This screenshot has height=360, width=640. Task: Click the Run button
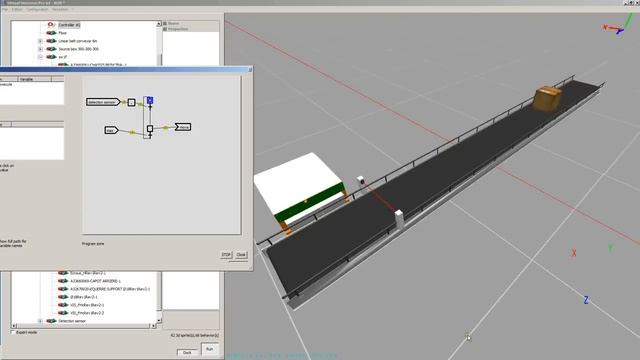click(209, 349)
